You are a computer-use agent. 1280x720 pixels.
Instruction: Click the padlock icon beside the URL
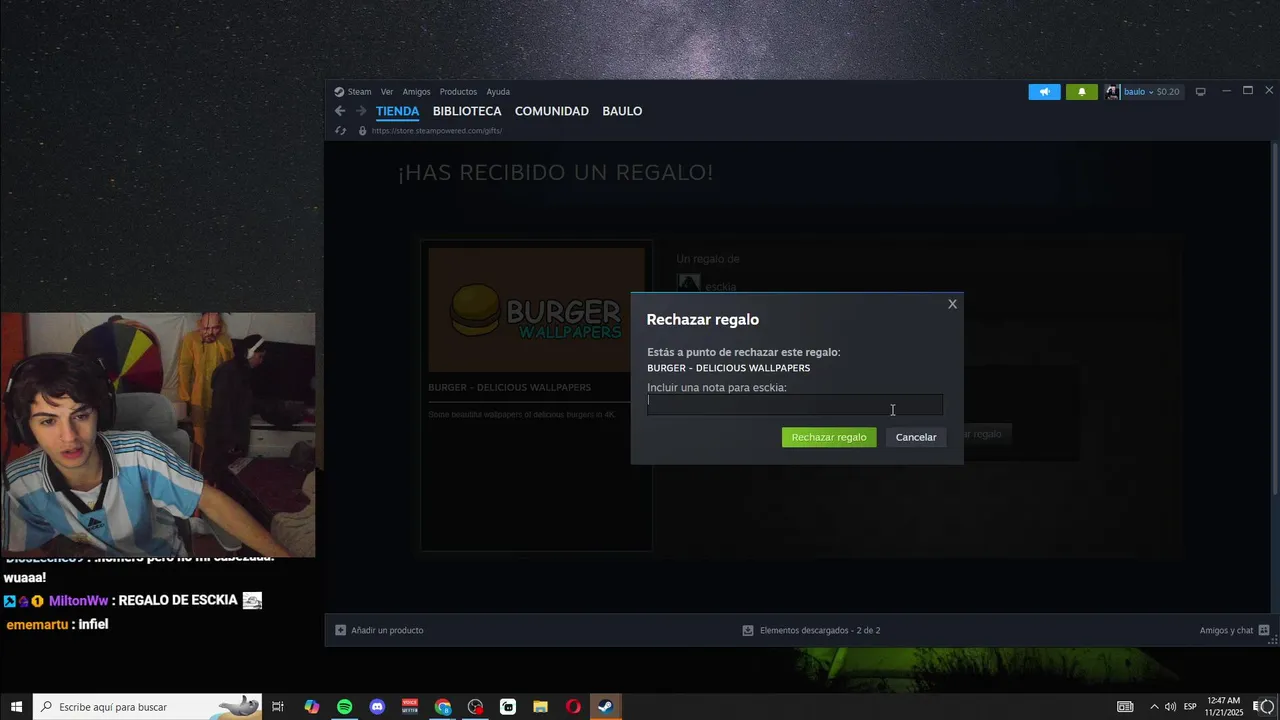click(x=363, y=131)
